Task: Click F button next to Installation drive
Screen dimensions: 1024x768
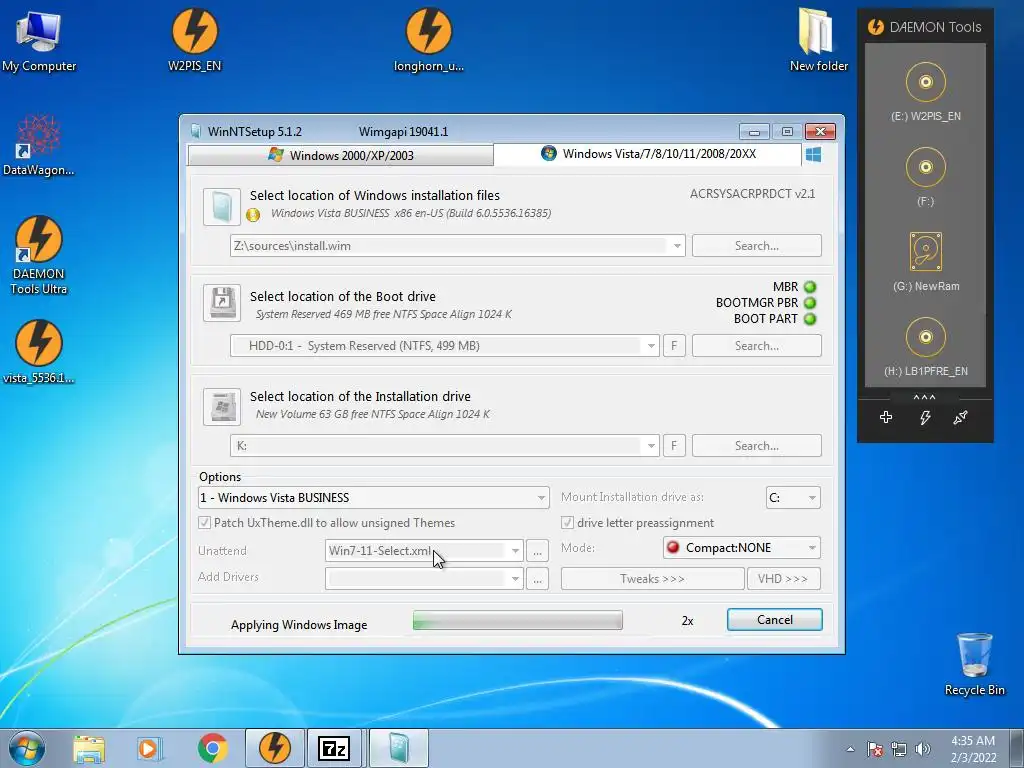Action: 674,446
